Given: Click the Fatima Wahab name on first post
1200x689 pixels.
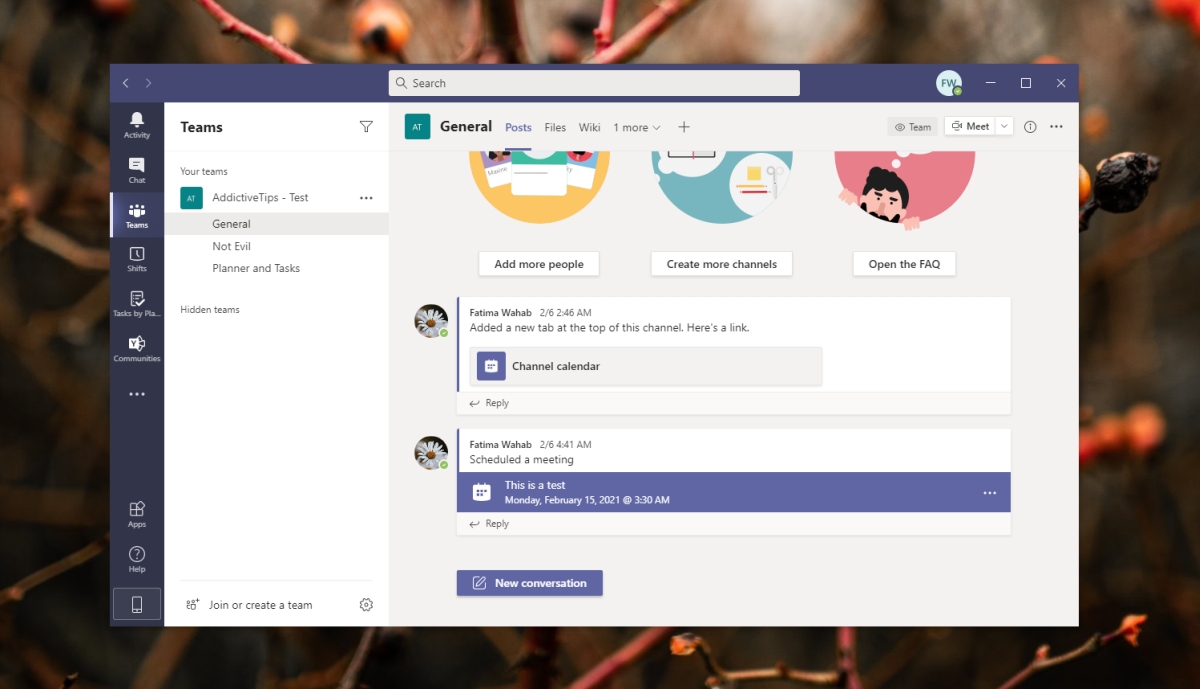Looking at the screenshot, I should click(501, 313).
